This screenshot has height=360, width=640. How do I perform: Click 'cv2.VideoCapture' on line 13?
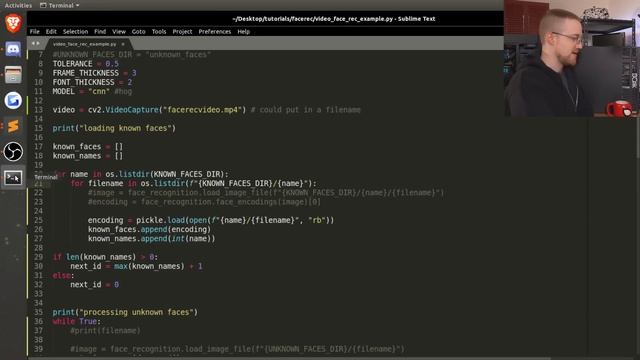click(x=123, y=110)
